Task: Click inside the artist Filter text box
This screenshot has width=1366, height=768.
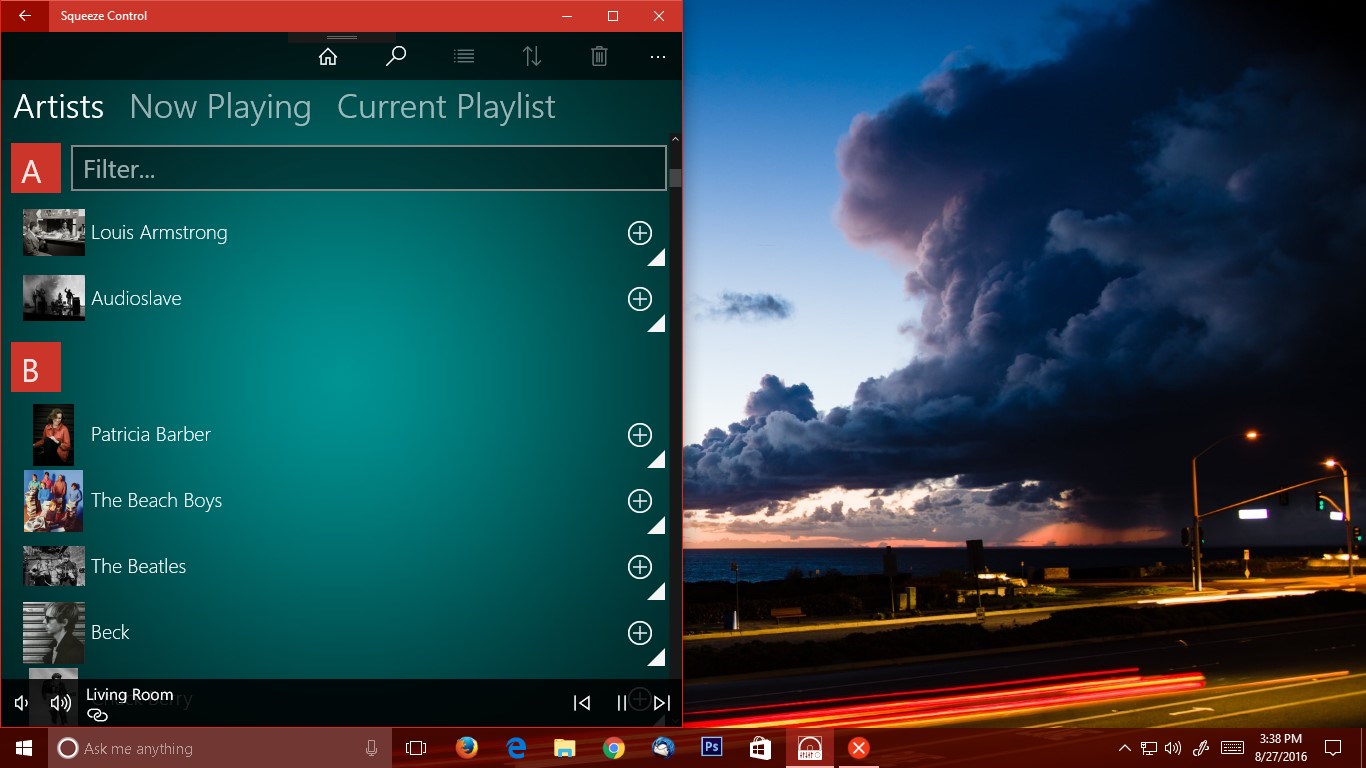Action: pyautogui.click(x=369, y=168)
